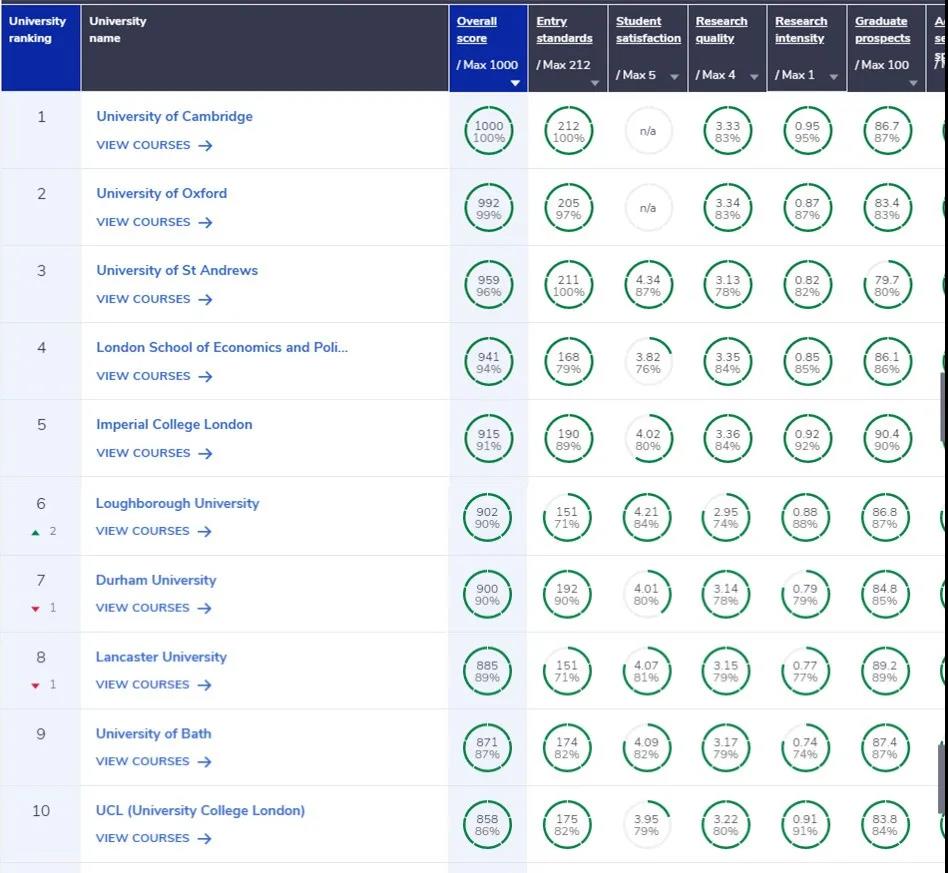Click the red down arrow under Durham's rank 7

click(36, 609)
